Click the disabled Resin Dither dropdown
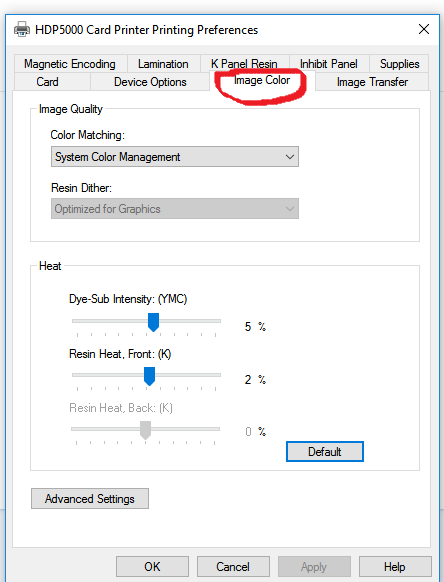The height and width of the screenshot is (582, 444). (x=175, y=209)
